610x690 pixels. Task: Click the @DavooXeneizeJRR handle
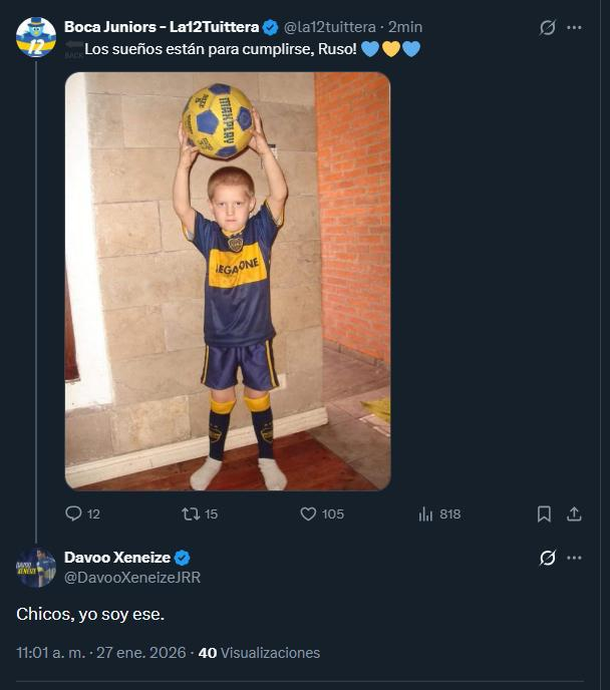pyautogui.click(x=132, y=577)
